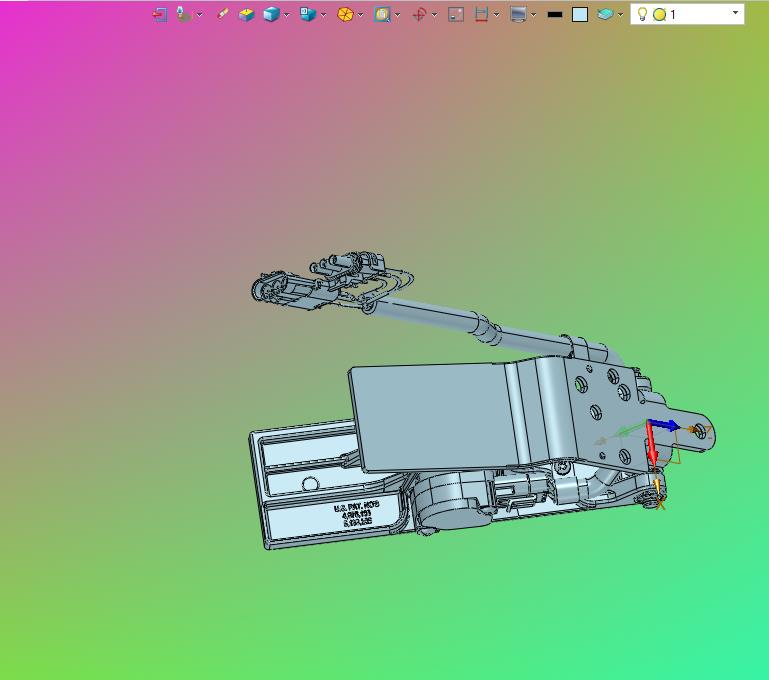Click the yellow circle layer icon
This screenshot has height=680, width=769.
660,15
